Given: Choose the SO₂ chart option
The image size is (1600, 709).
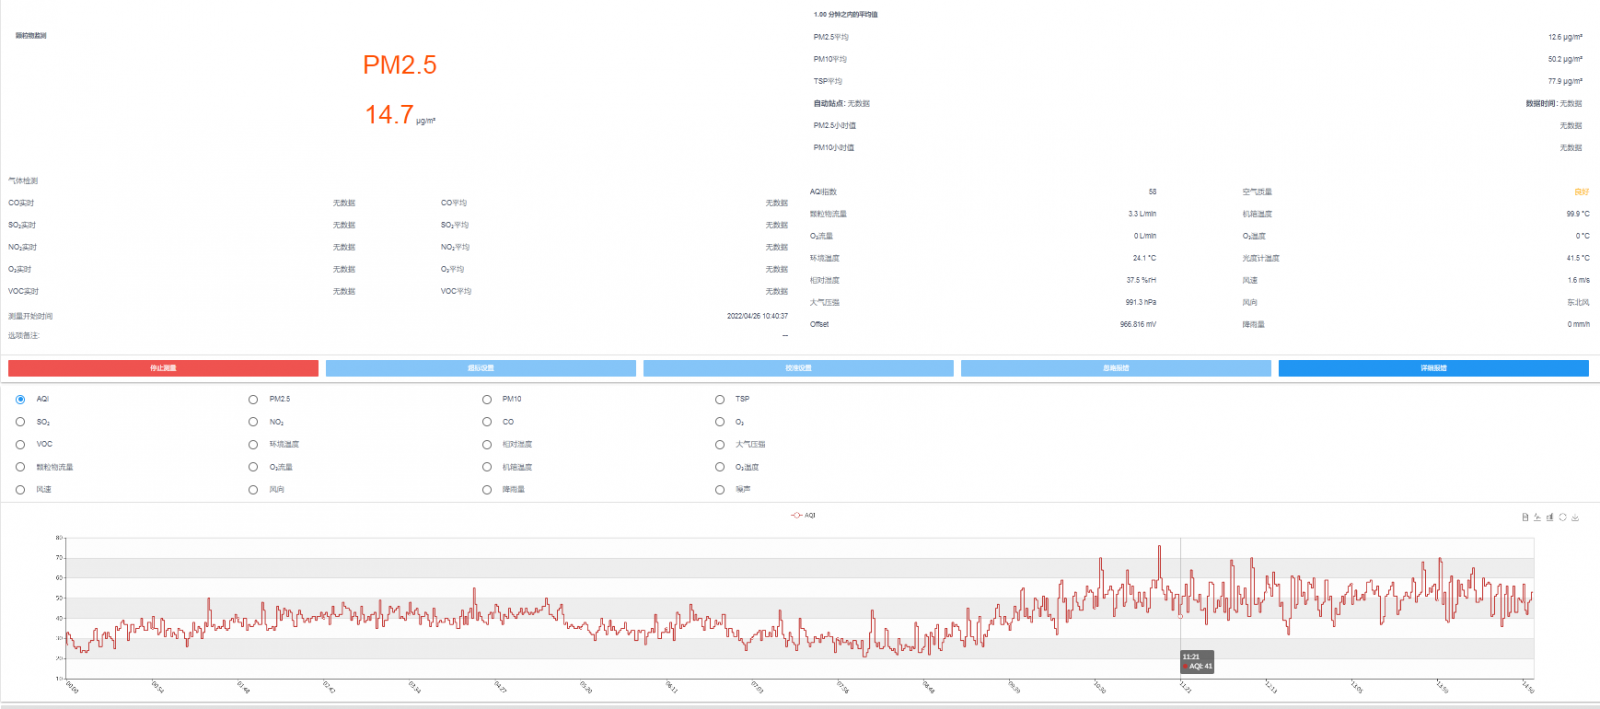Looking at the screenshot, I should 20,422.
